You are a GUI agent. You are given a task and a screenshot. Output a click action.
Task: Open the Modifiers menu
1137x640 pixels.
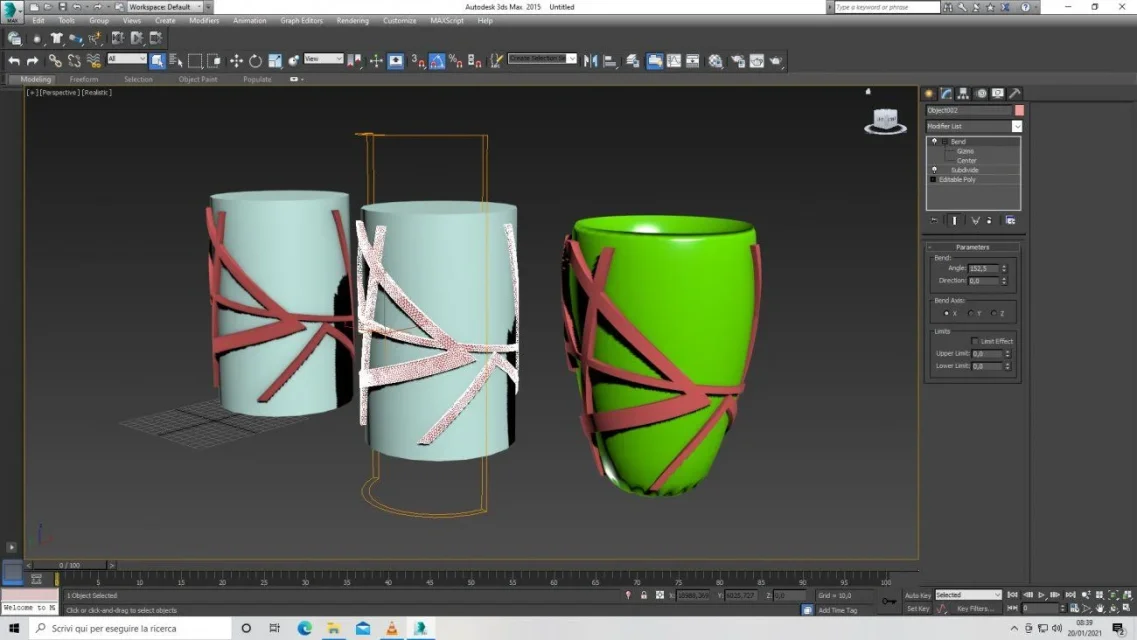204,20
